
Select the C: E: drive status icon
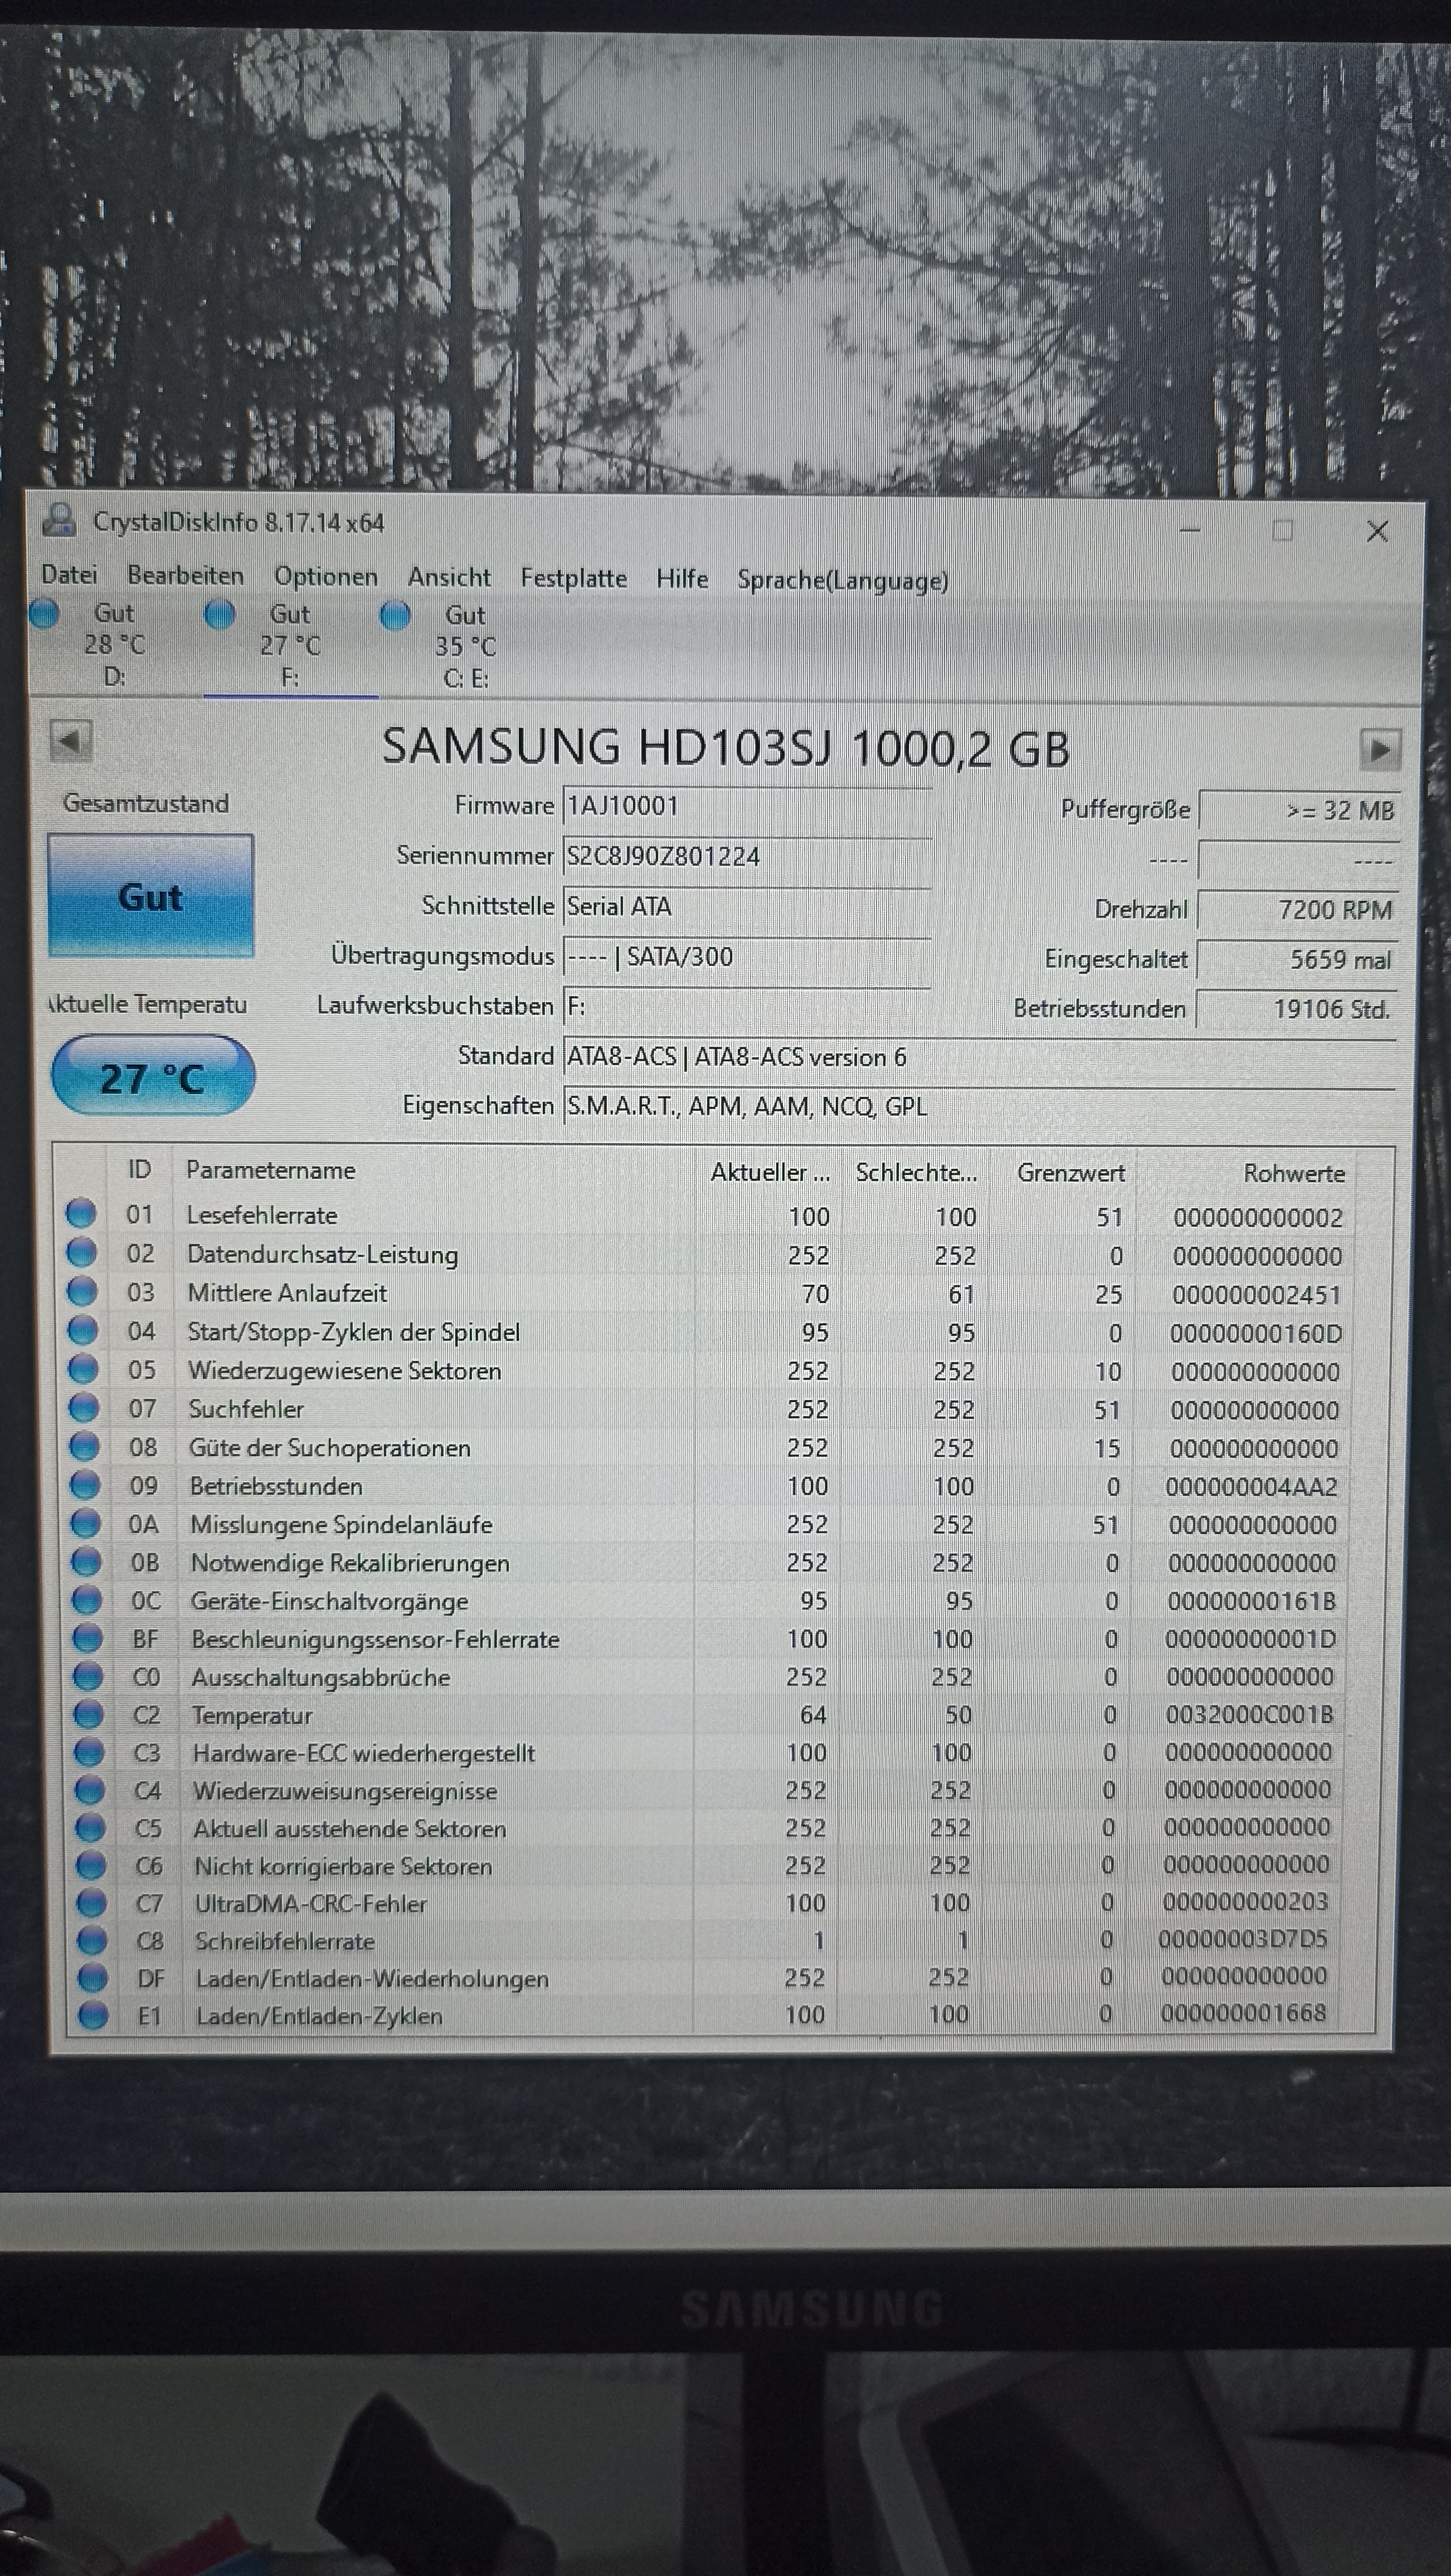[x=395, y=616]
